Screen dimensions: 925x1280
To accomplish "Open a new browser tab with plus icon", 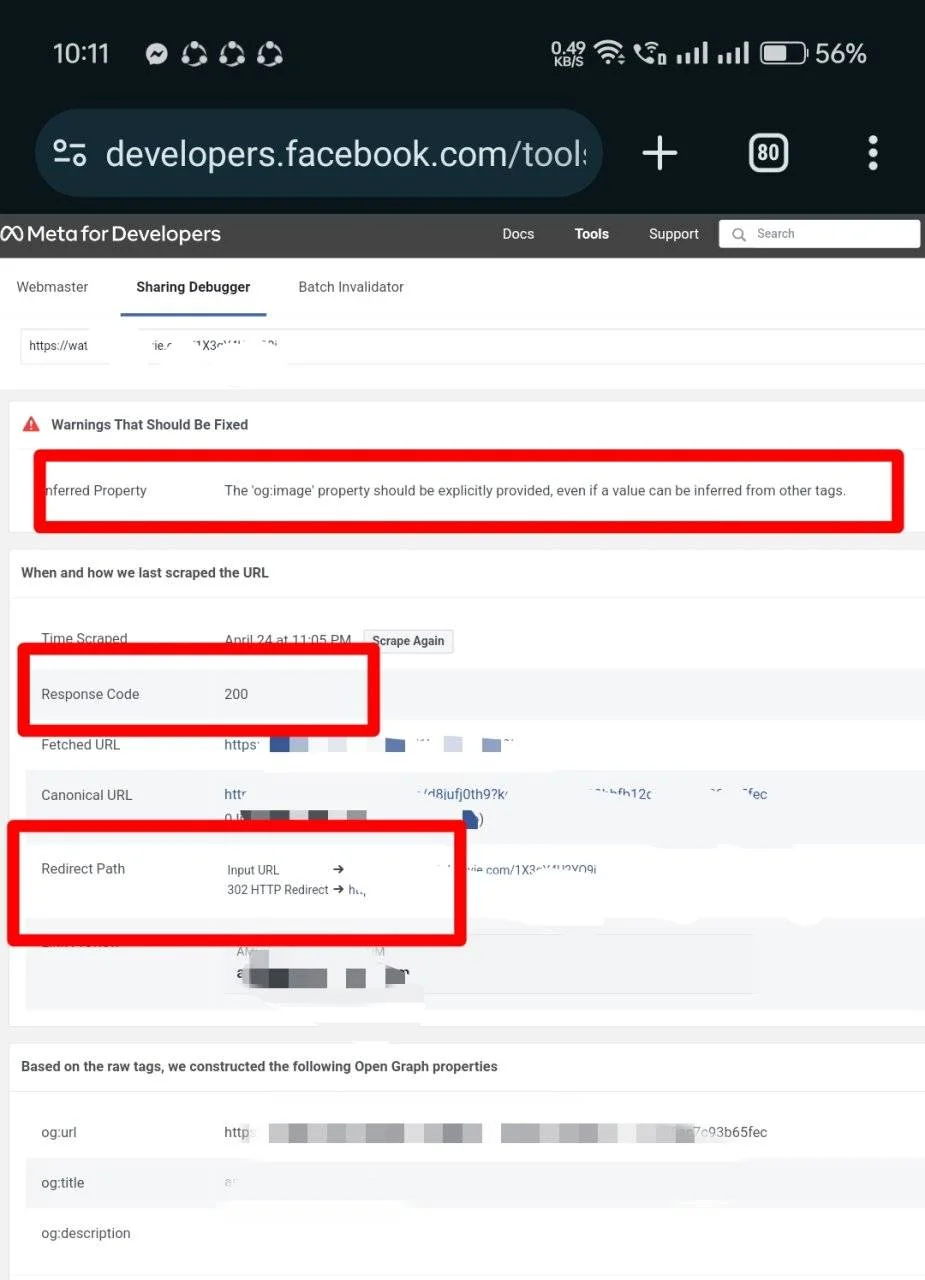I will pos(660,153).
